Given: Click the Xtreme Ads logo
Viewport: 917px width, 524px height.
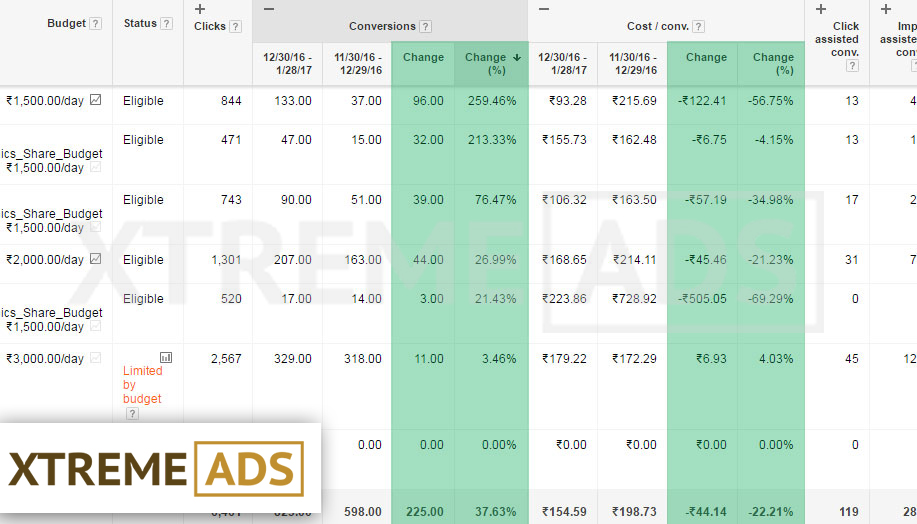Looking at the screenshot, I should [x=156, y=469].
